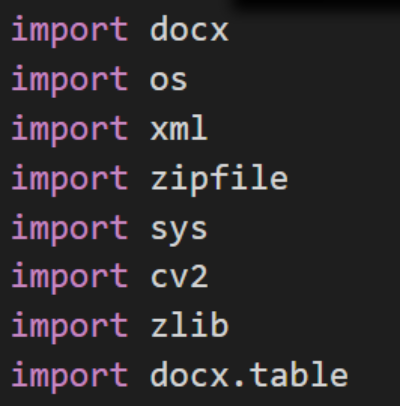The width and height of the screenshot is (400, 406).
Task: Click import keyword before docx.table
Action: 70,377
